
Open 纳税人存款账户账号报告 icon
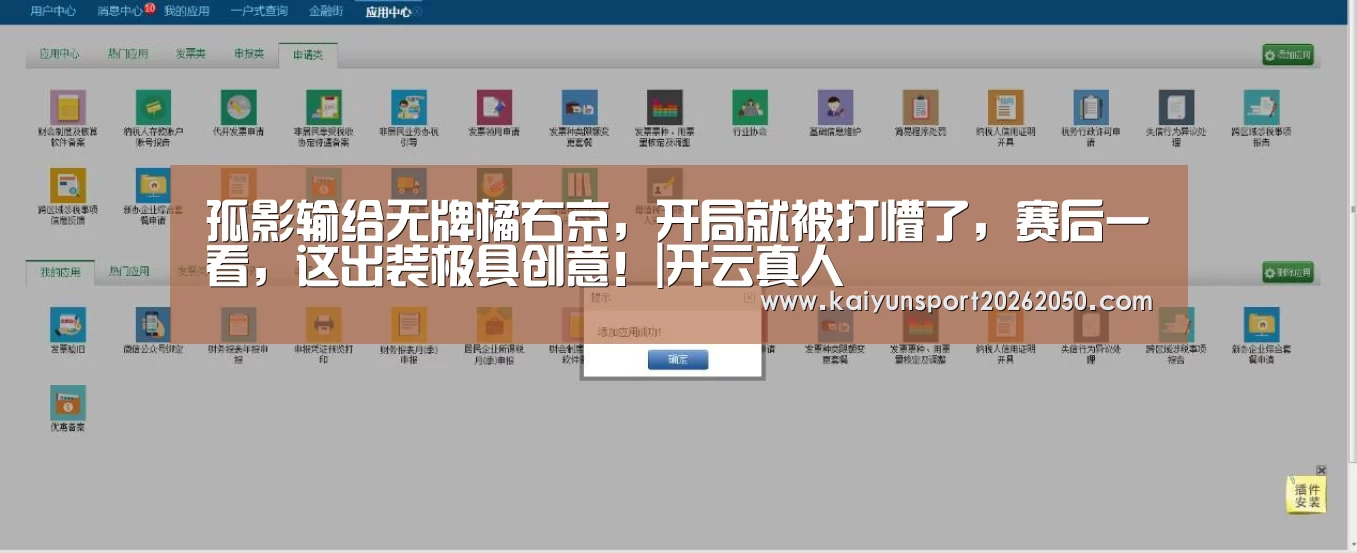click(153, 107)
